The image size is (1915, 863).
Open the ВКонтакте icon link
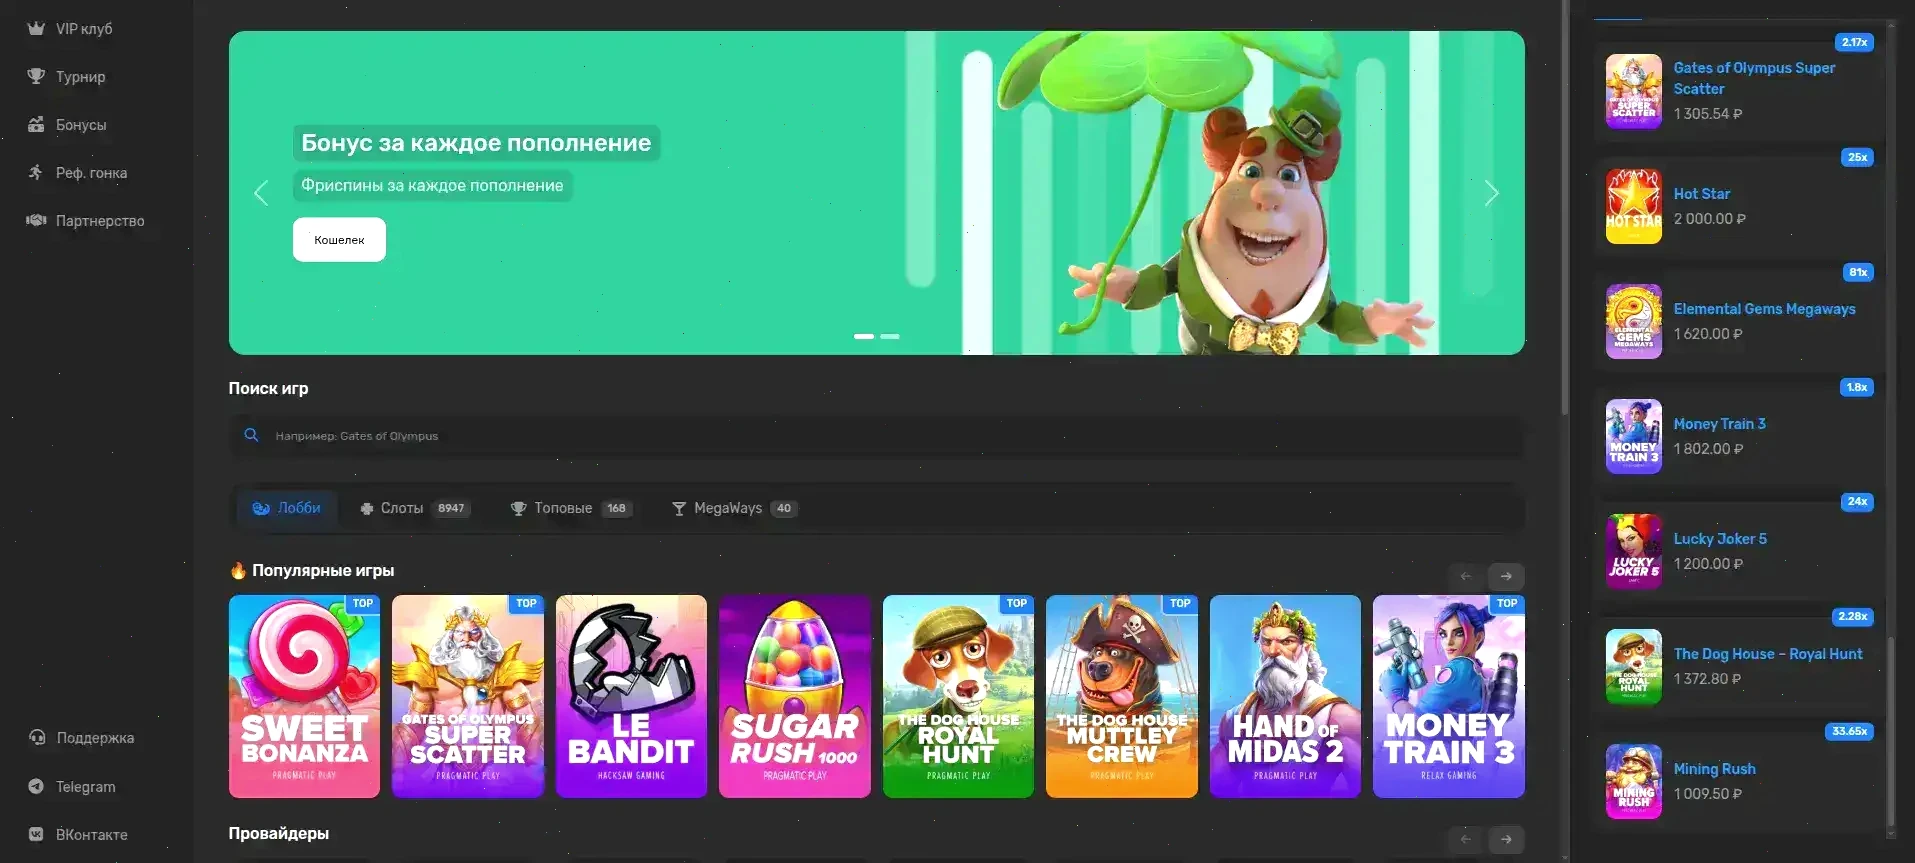[36, 835]
